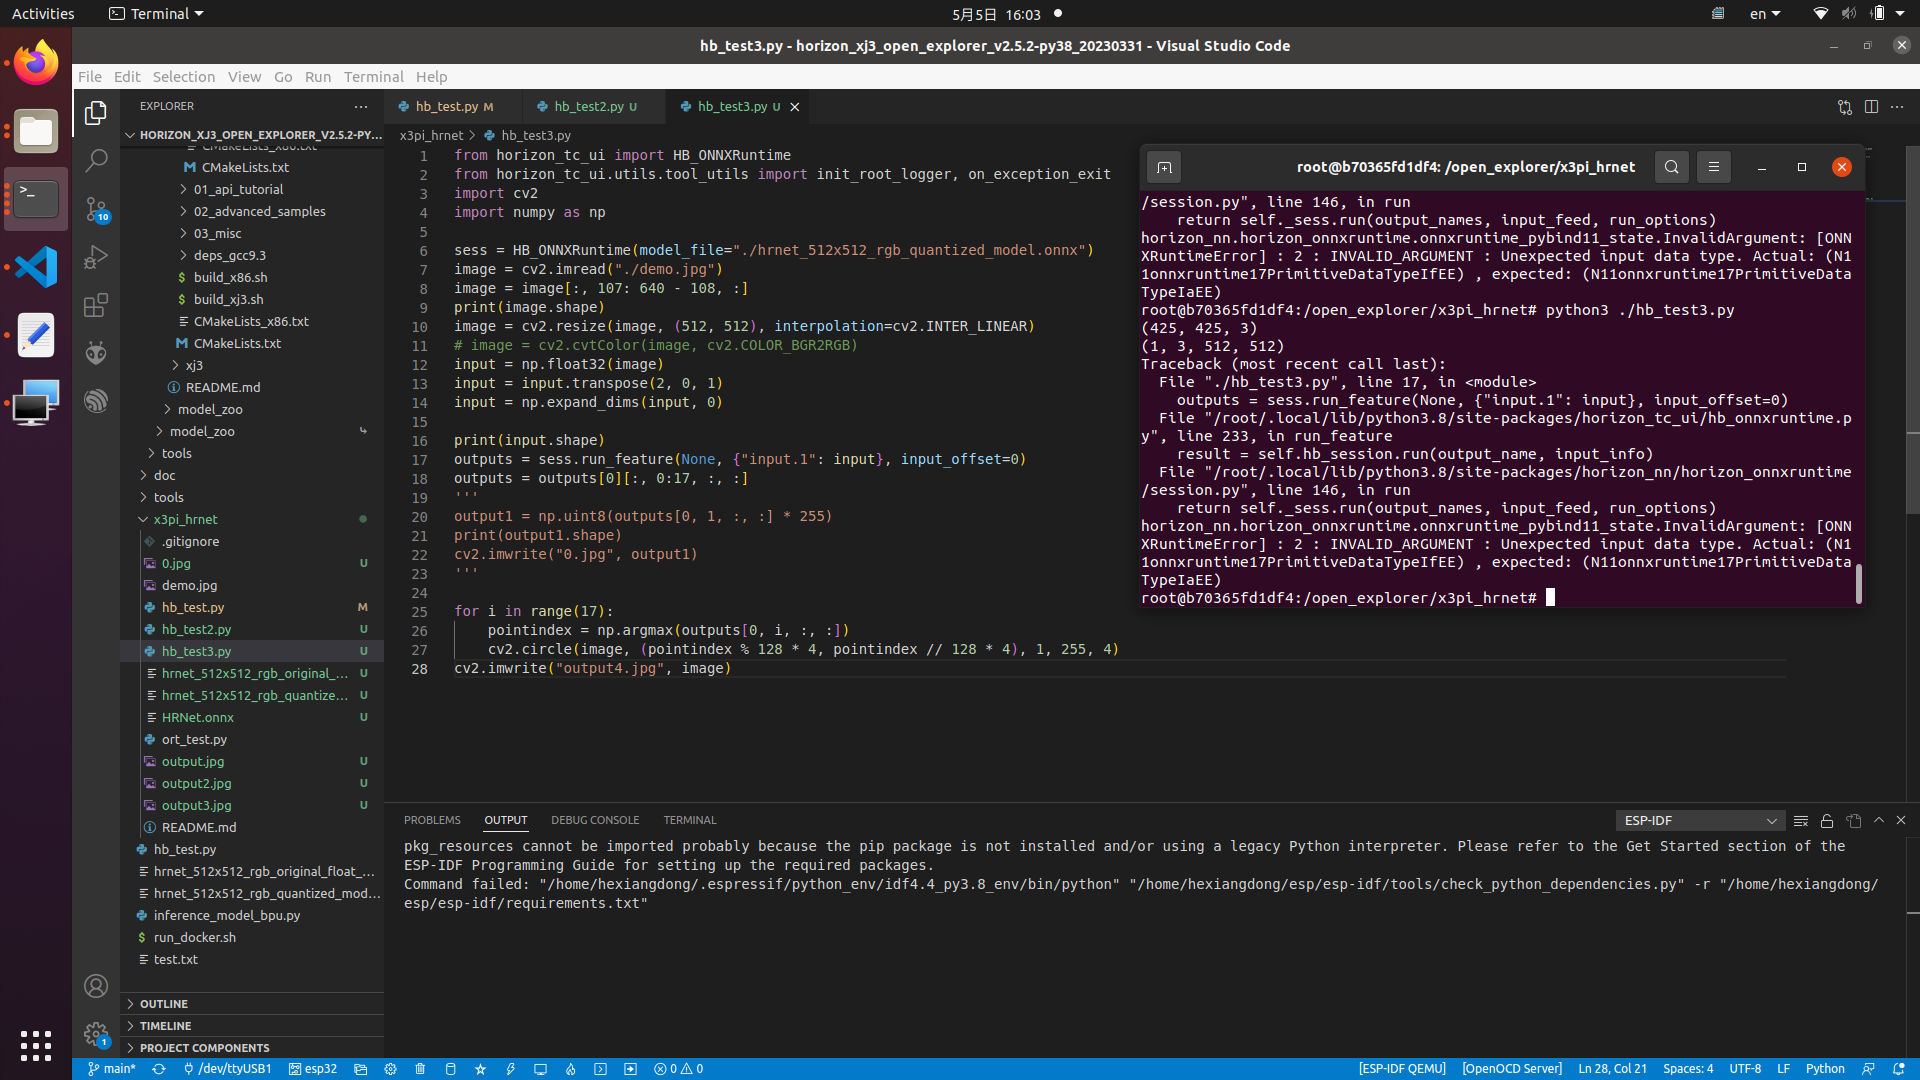Open the Source Control view
The image size is (1920, 1080).
[96, 209]
